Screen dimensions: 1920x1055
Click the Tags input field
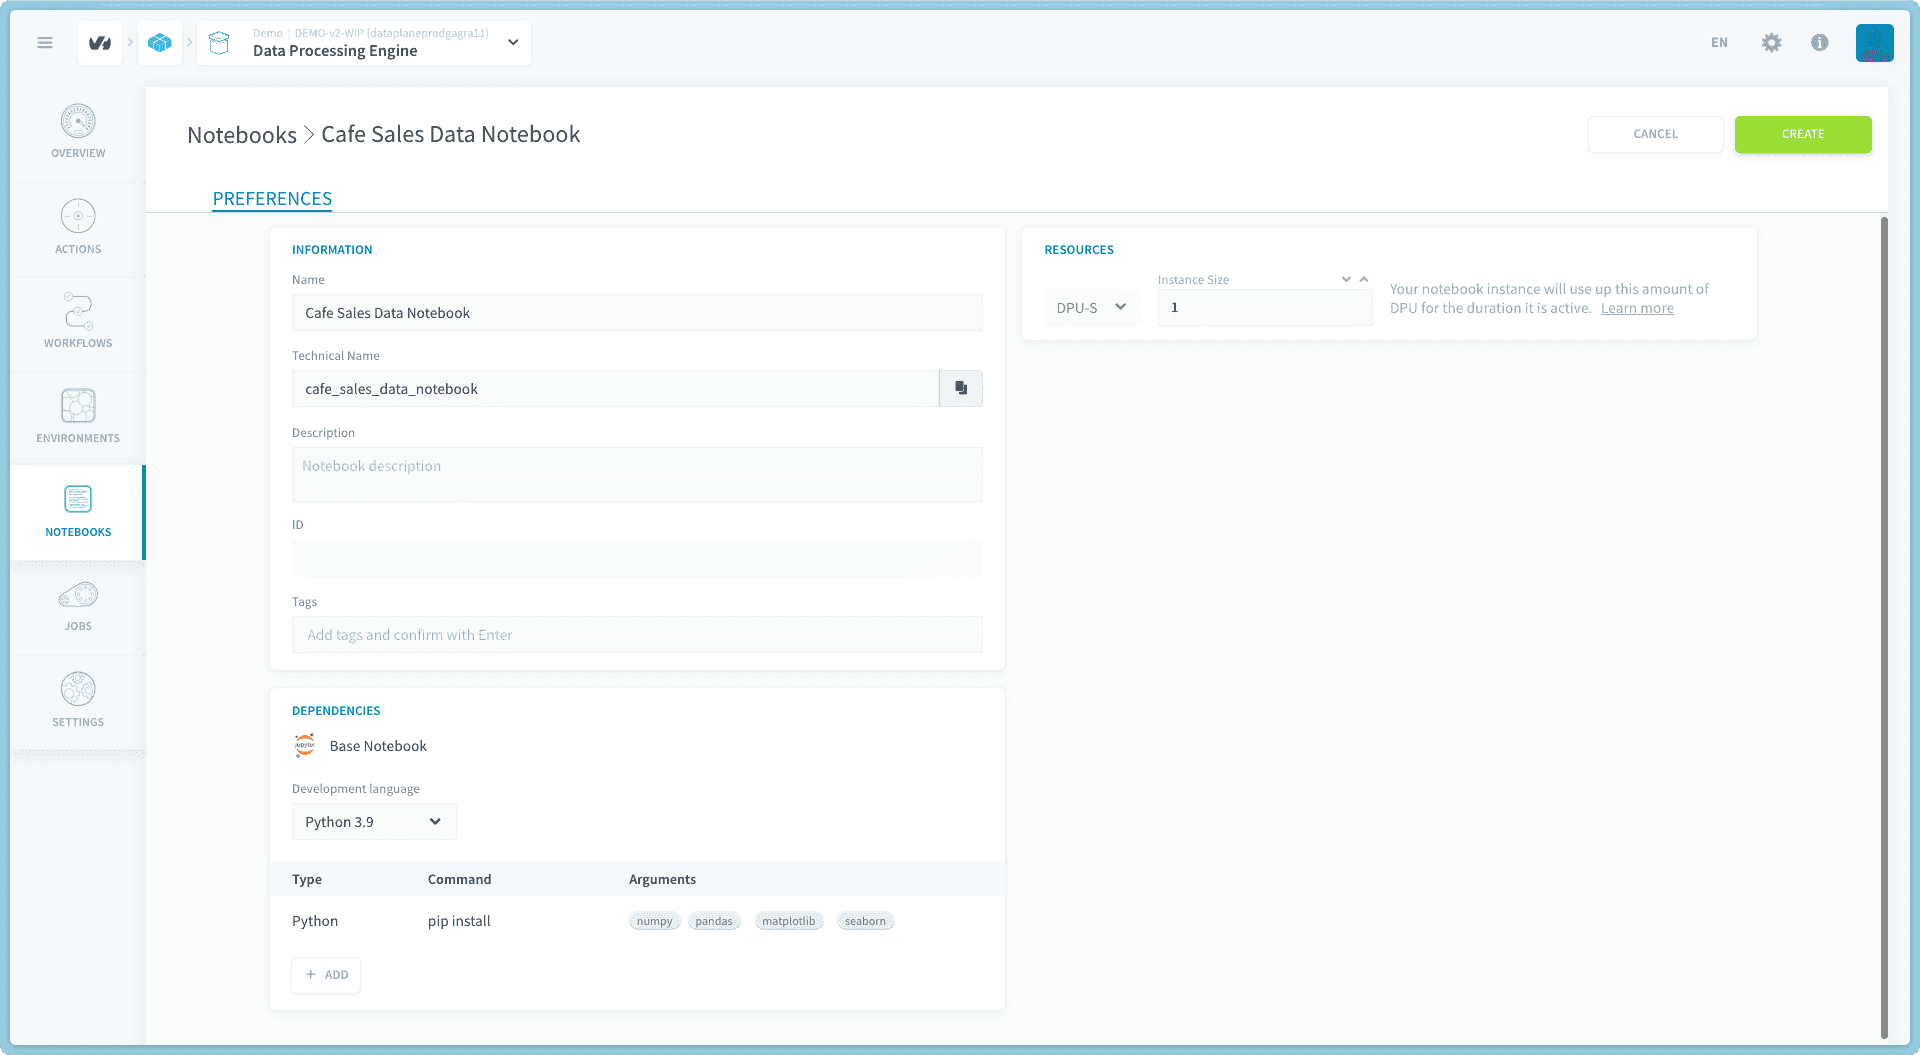[637, 635]
